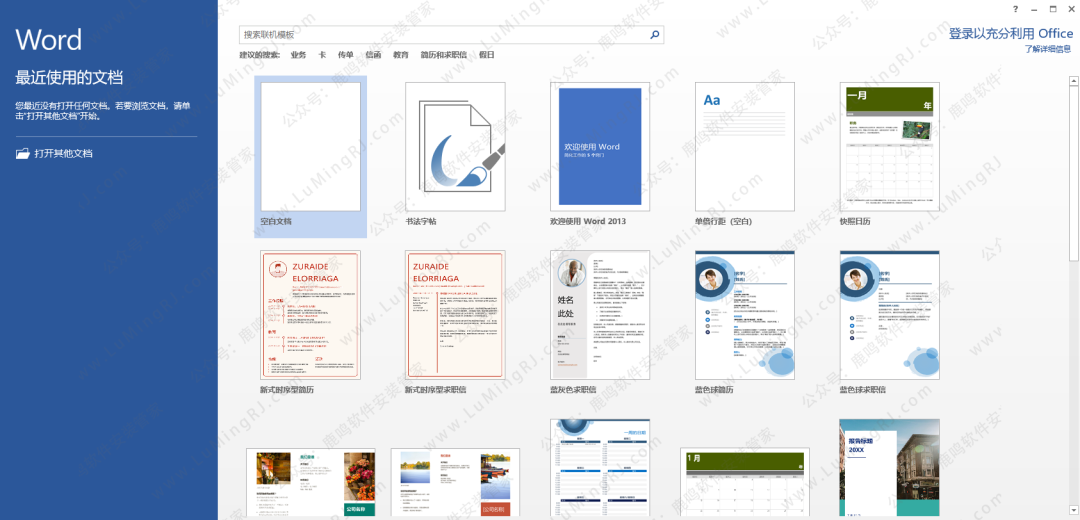Search suggested category 假日
This screenshot has width=1080, height=520.
point(486,55)
